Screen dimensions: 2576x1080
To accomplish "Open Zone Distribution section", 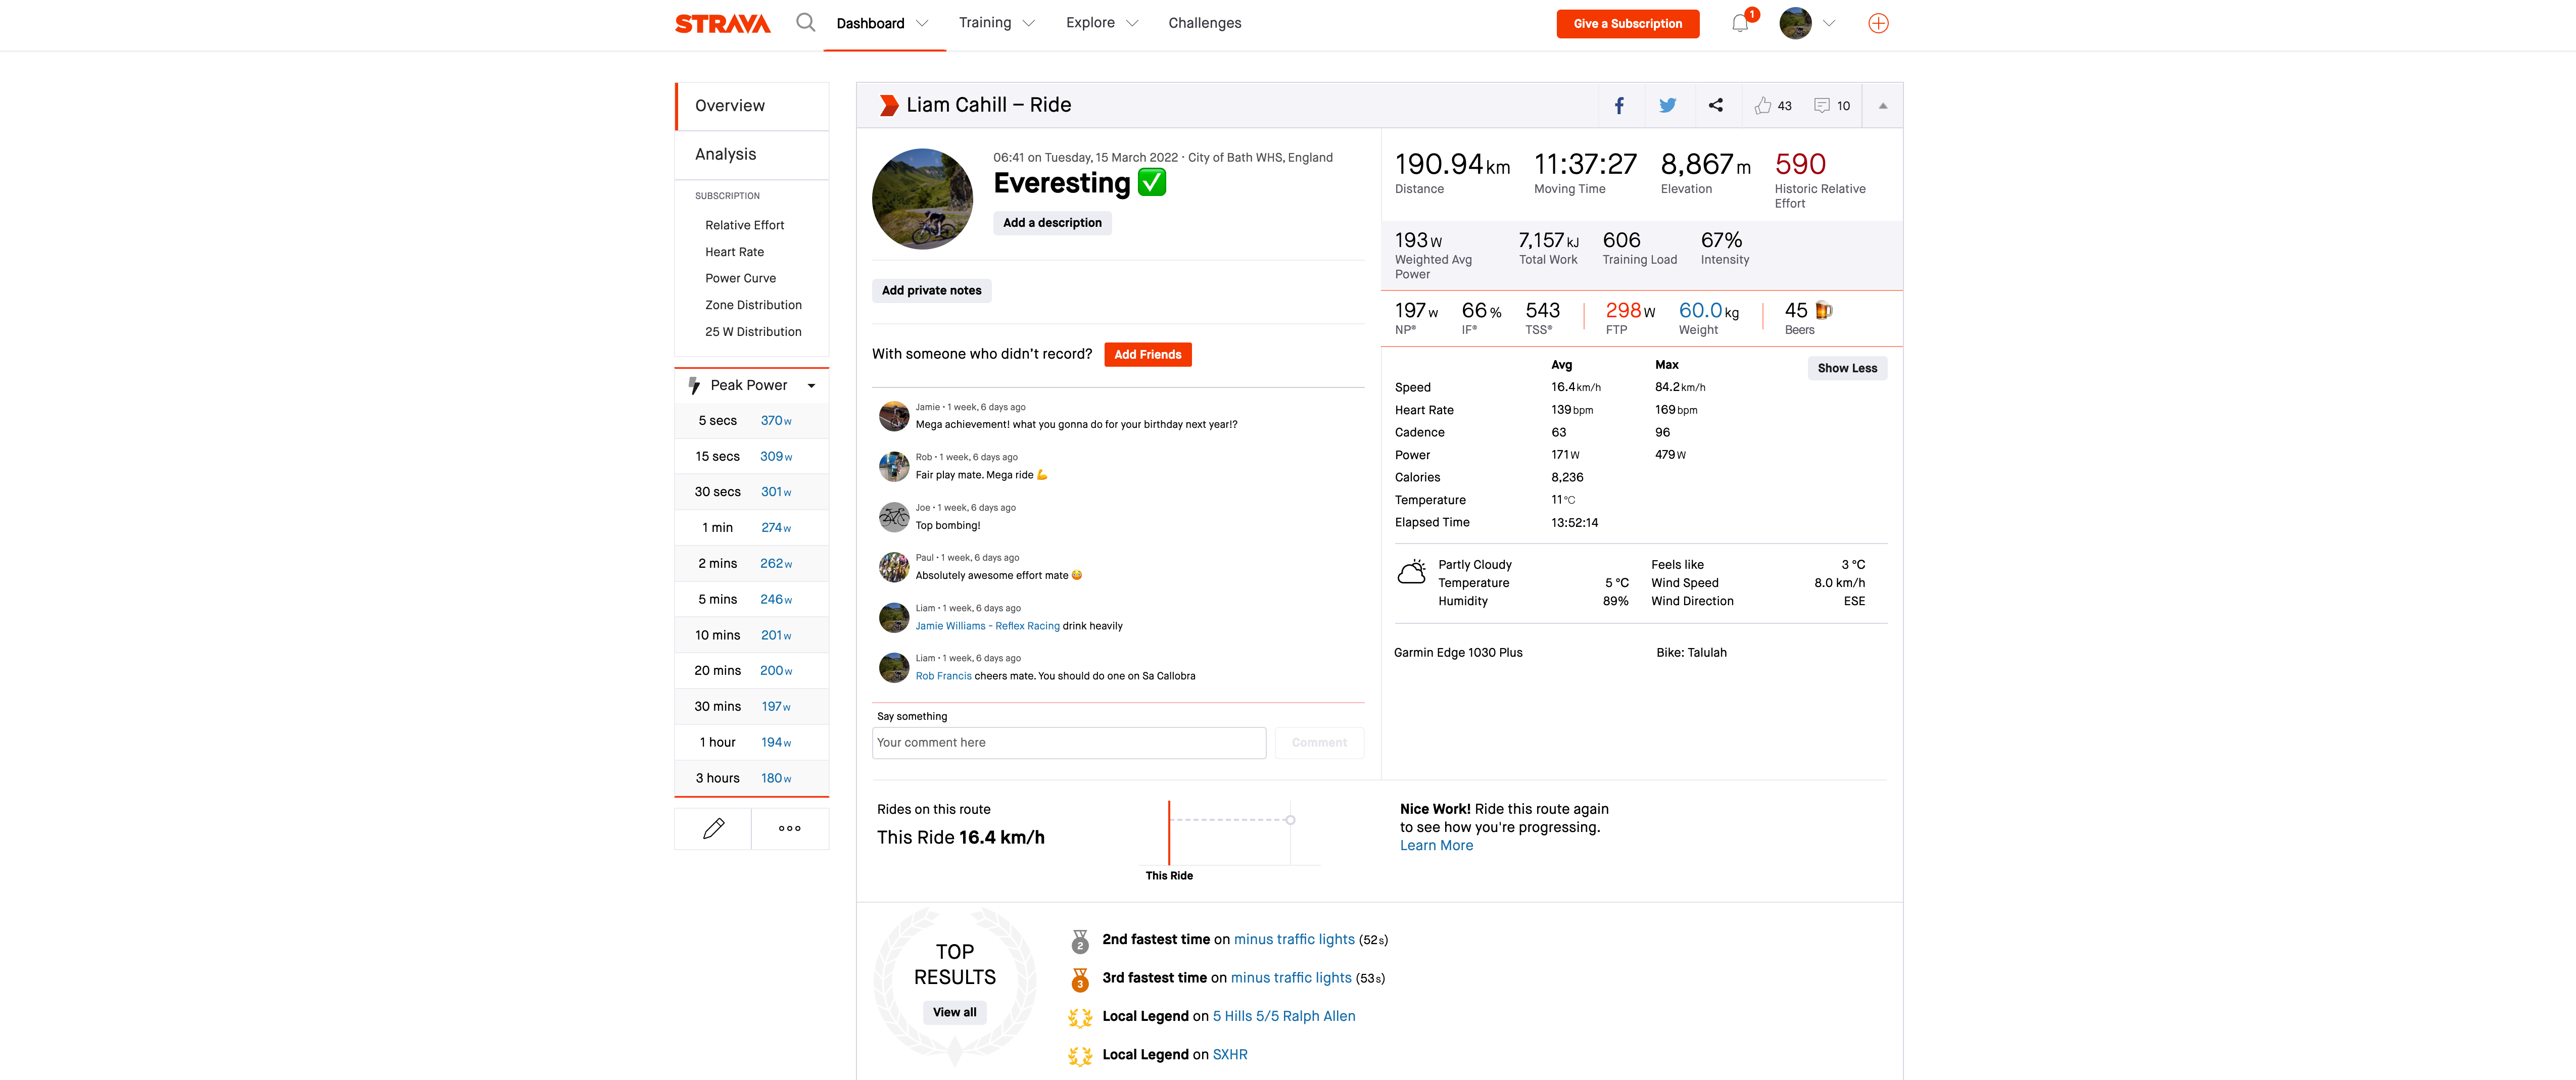I will tap(753, 305).
